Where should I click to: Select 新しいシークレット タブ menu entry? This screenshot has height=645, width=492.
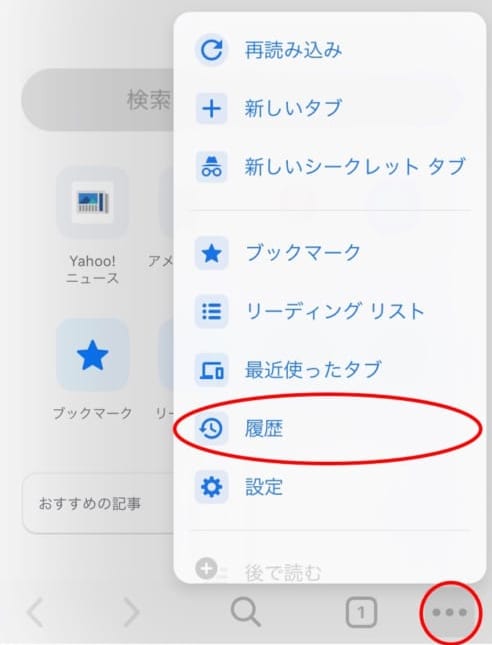(x=330, y=167)
